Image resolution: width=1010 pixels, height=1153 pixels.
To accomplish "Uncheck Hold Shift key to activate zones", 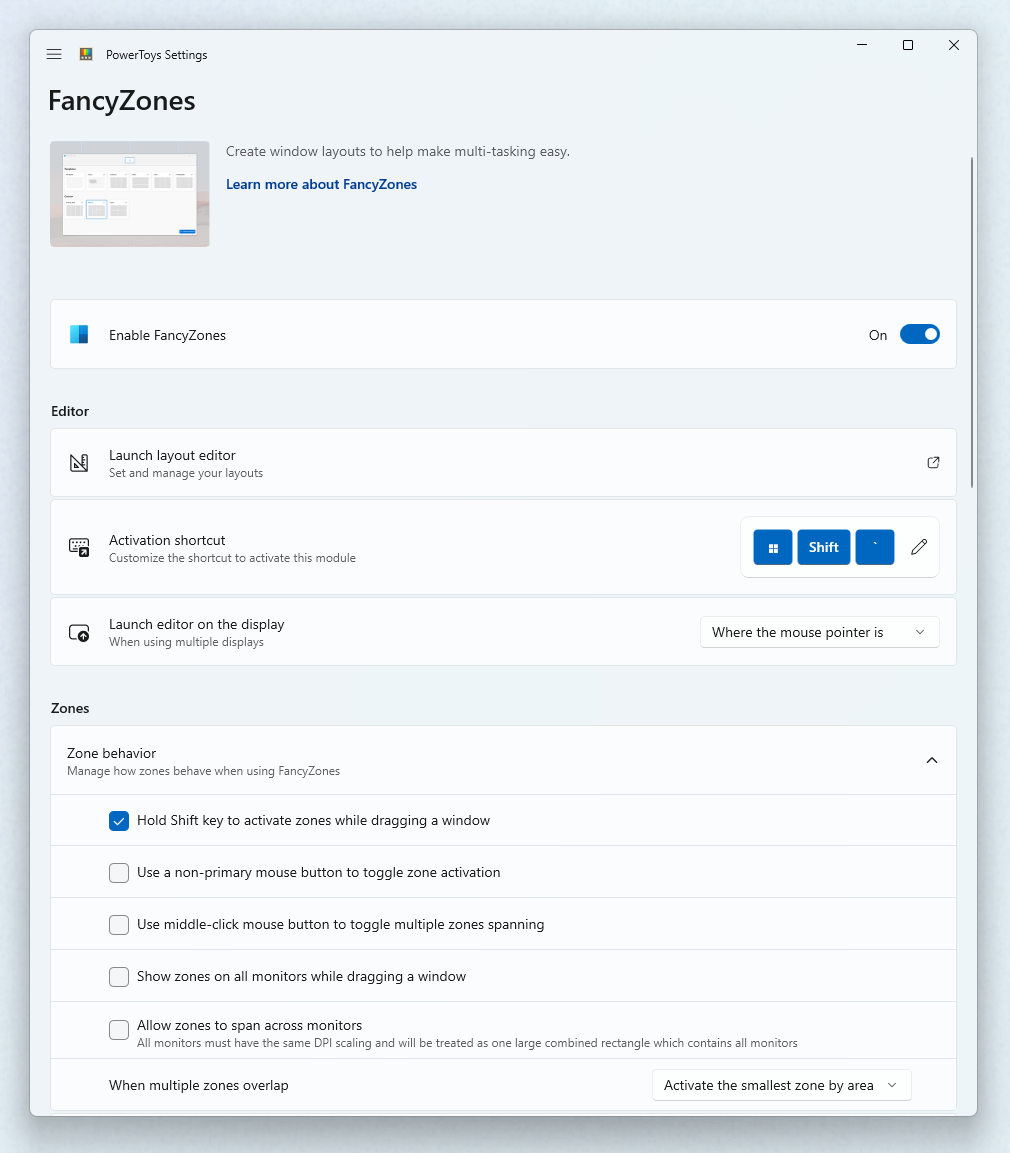I will [x=119, y=820].
